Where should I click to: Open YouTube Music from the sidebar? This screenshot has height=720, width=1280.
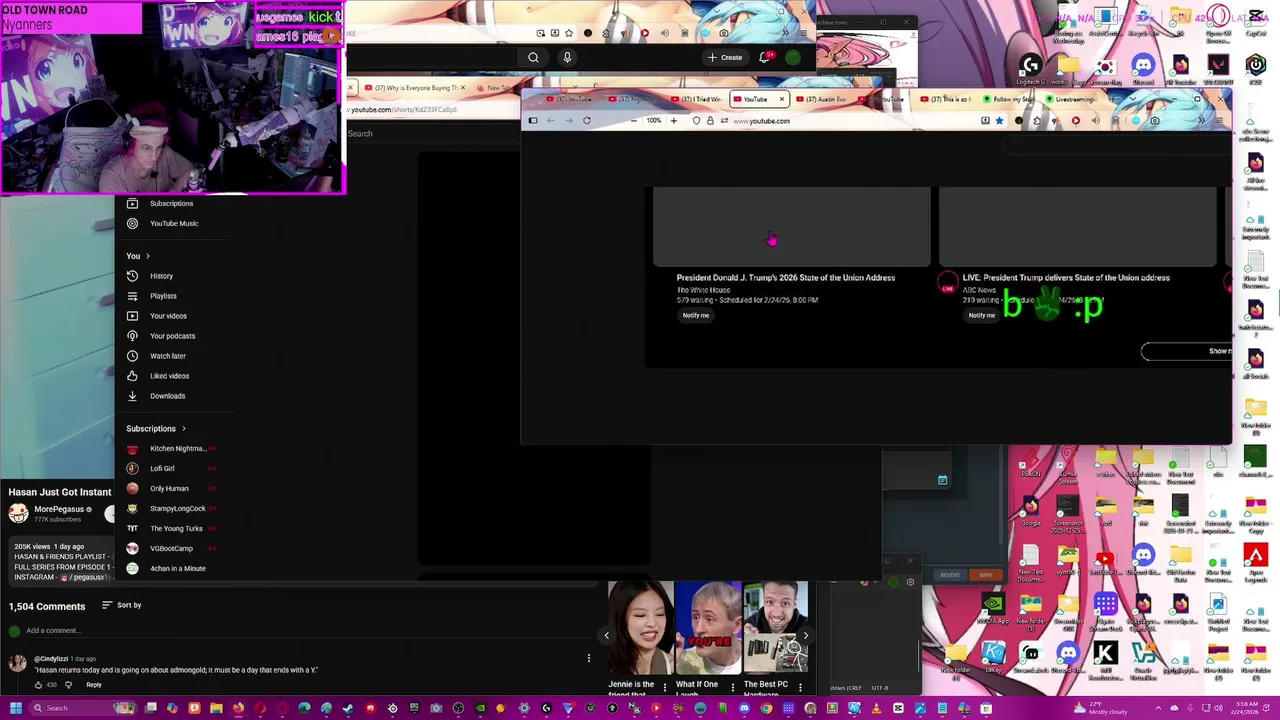pyautogui.click(x=173, y=224)
